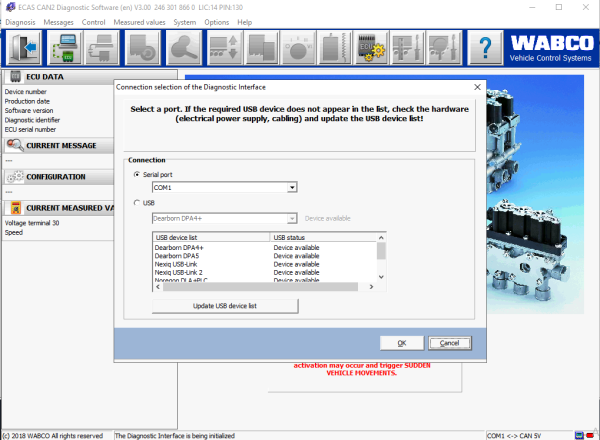Click the blue question mark help icon
The width and height of the screenshot is (600, 440).
(x=485, y=48)
